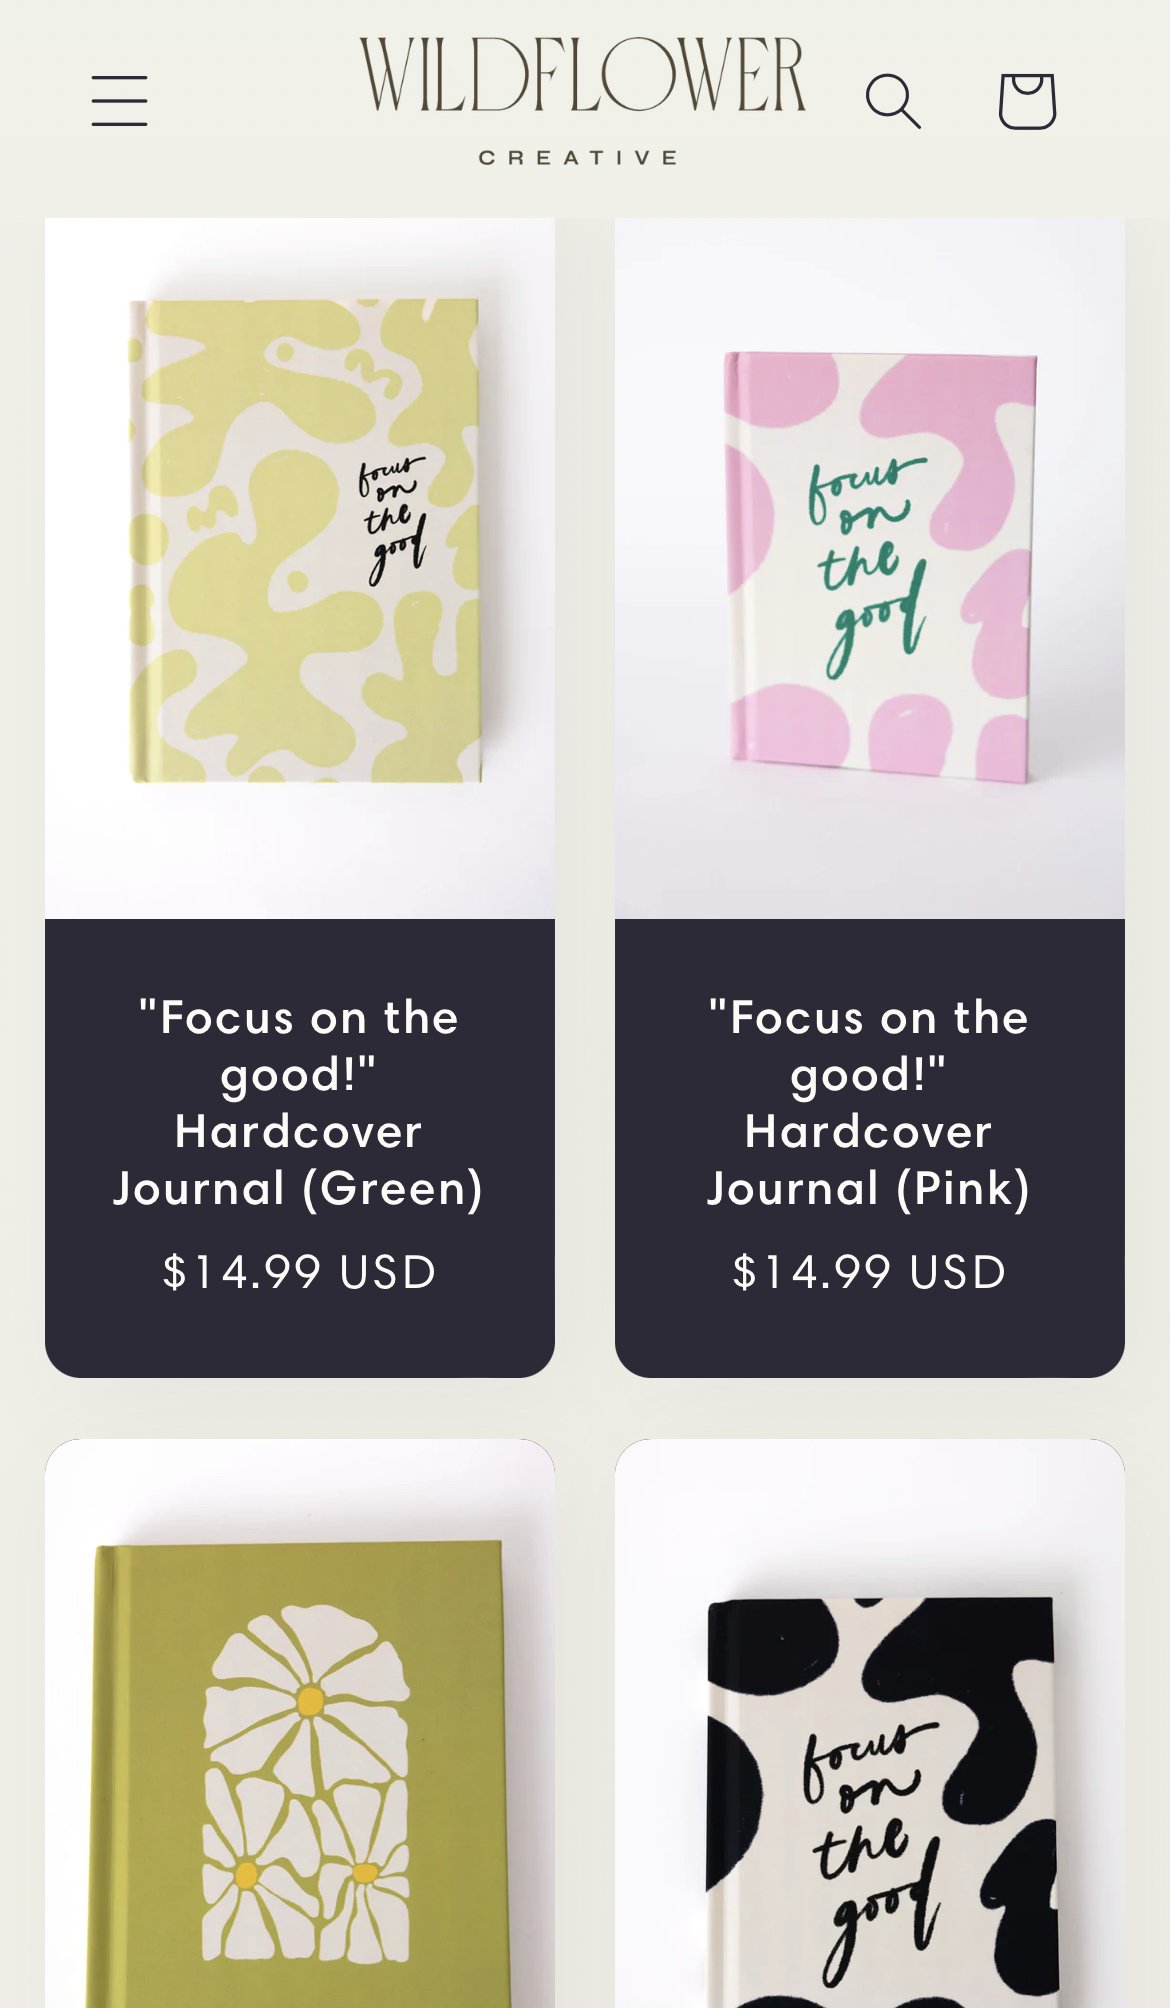Select the Hardcover Journal (Pink) title link

click(x=869, y=1103)
